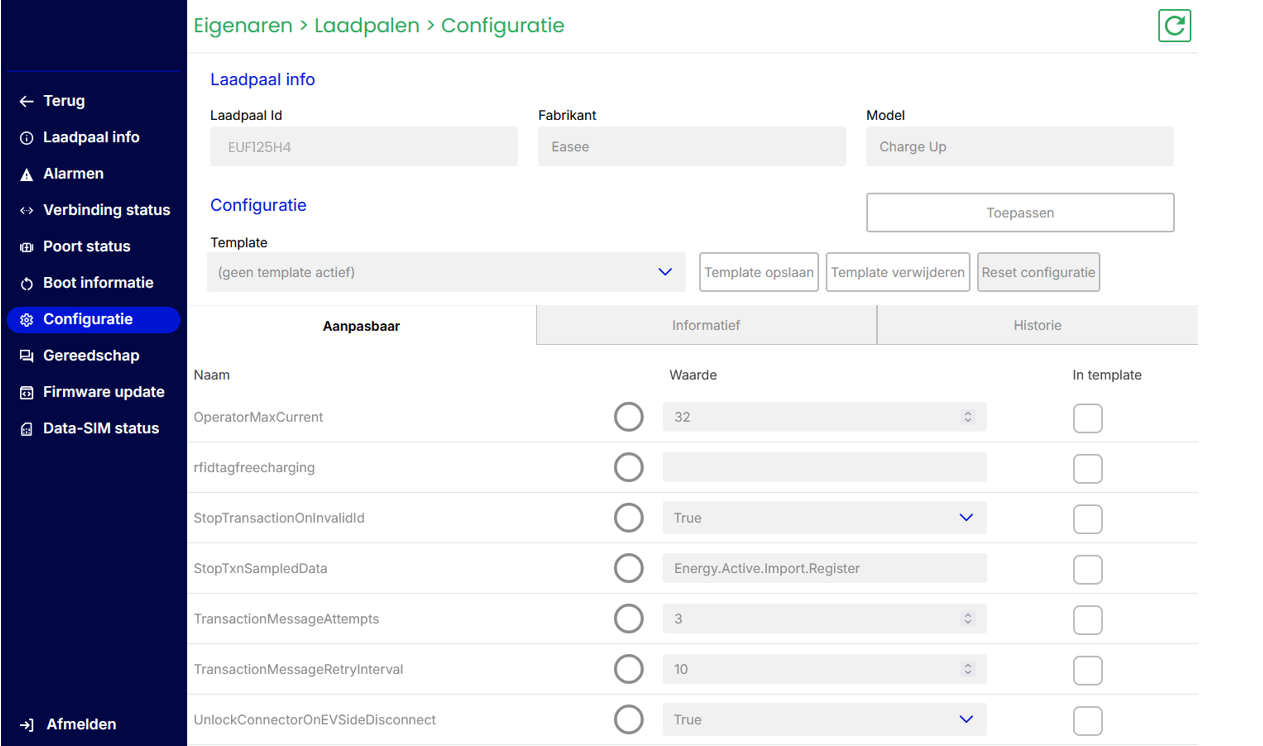Click the Terug back arrow icon
The width and height of the screenshot is (1263, 746).
(x=27, y=102)
